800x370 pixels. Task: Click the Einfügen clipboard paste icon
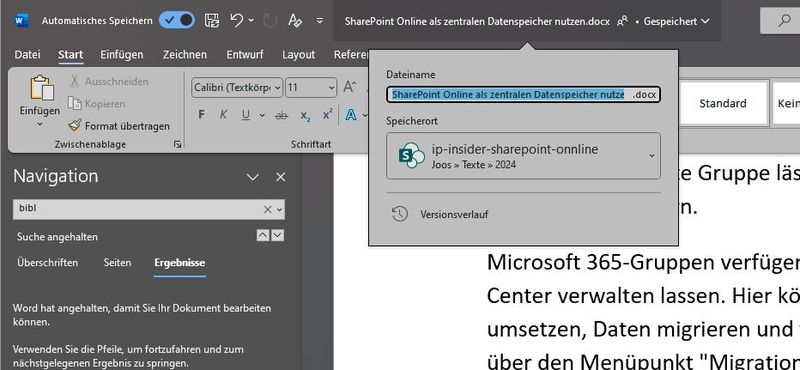coord(42,88)
